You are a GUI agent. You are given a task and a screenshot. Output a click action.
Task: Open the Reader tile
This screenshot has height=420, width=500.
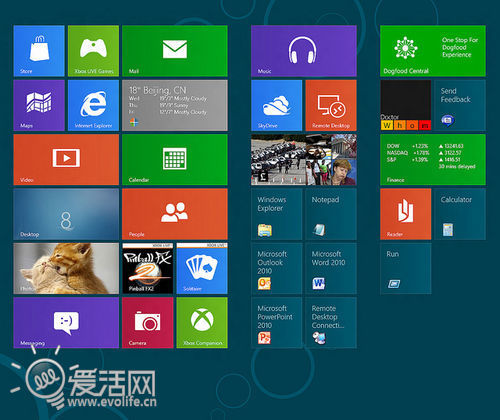click(x=406, y=214)
